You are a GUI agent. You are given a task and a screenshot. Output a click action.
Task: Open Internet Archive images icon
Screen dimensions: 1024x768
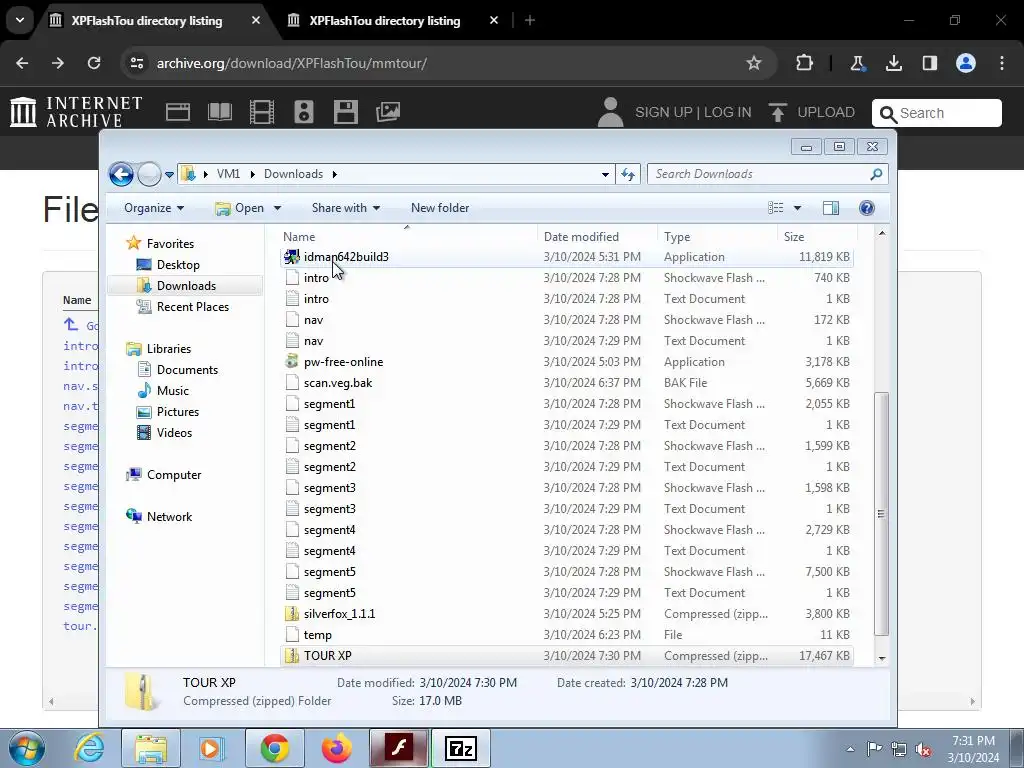click(388, 112)
